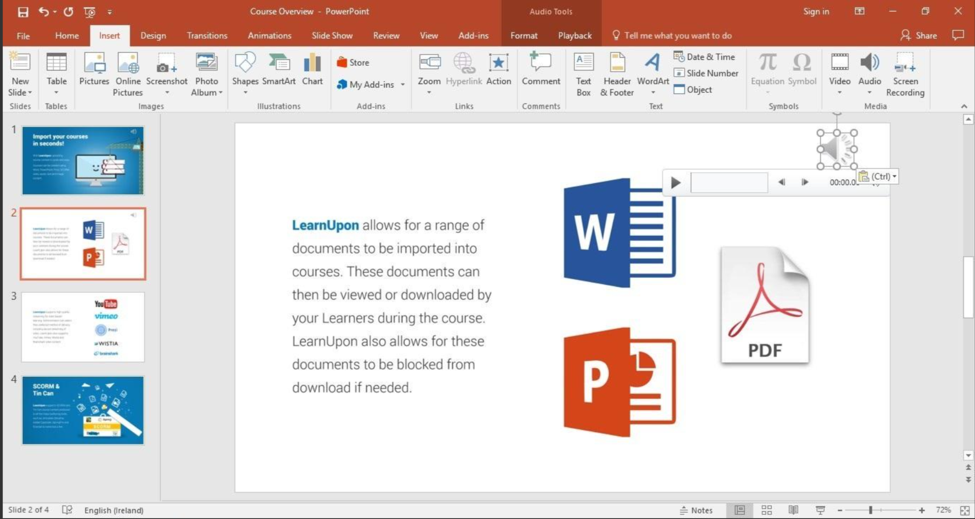Open the Transitions tab
Screen dimensions: 975x519
(207, 35)
